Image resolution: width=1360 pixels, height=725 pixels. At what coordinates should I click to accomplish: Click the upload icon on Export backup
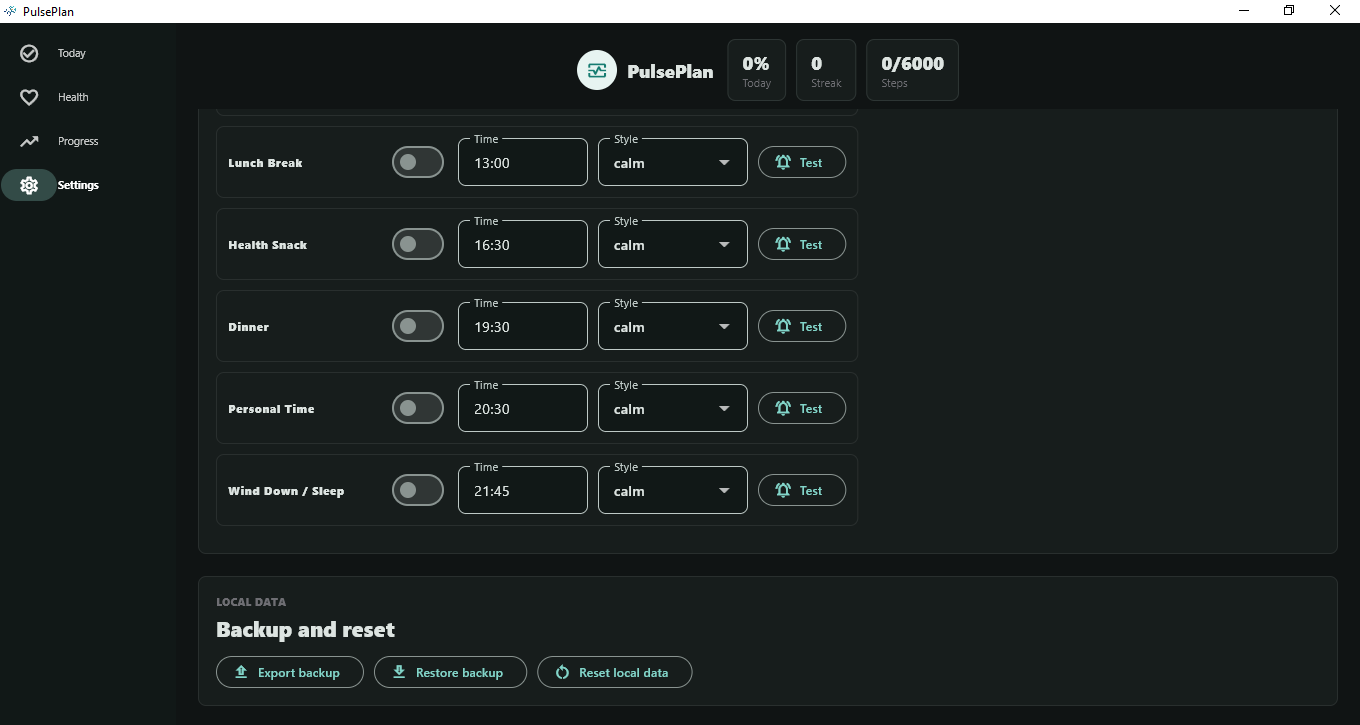pyautogui.click(x=241, y=672)
